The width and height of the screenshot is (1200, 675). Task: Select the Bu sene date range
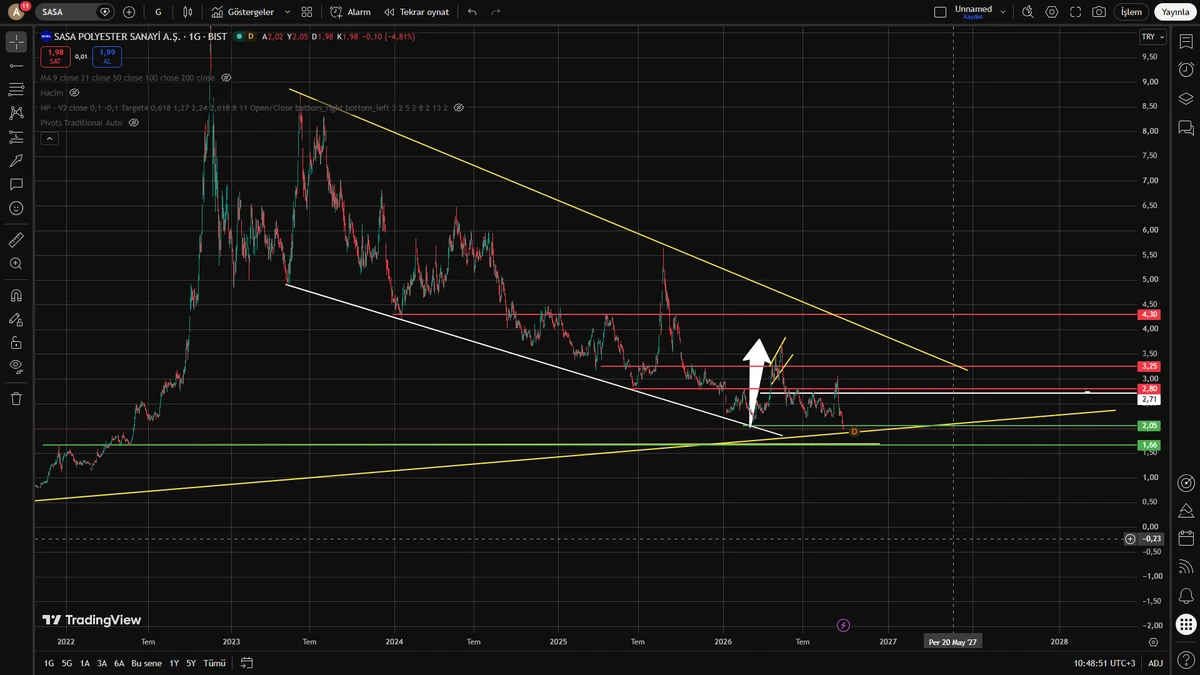coord(146,663)
